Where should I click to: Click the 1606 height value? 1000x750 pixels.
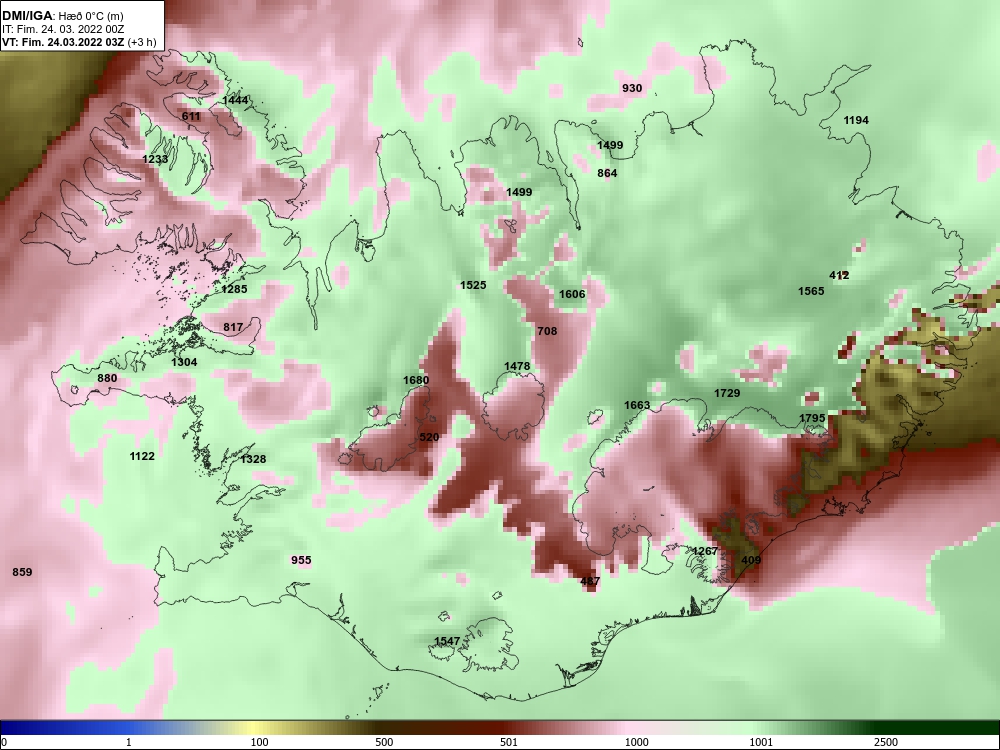(572, 294)
